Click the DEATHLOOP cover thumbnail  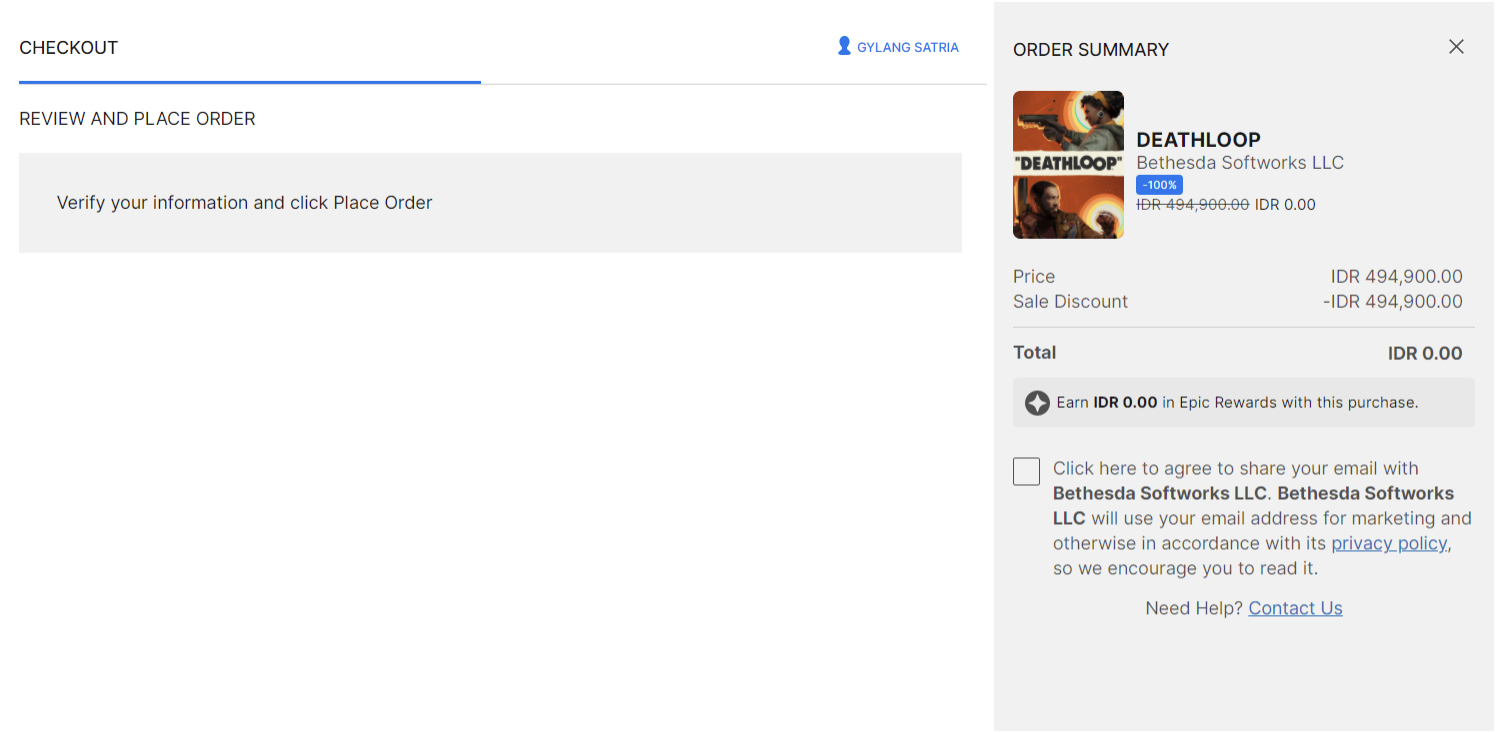coord(1068,165)
